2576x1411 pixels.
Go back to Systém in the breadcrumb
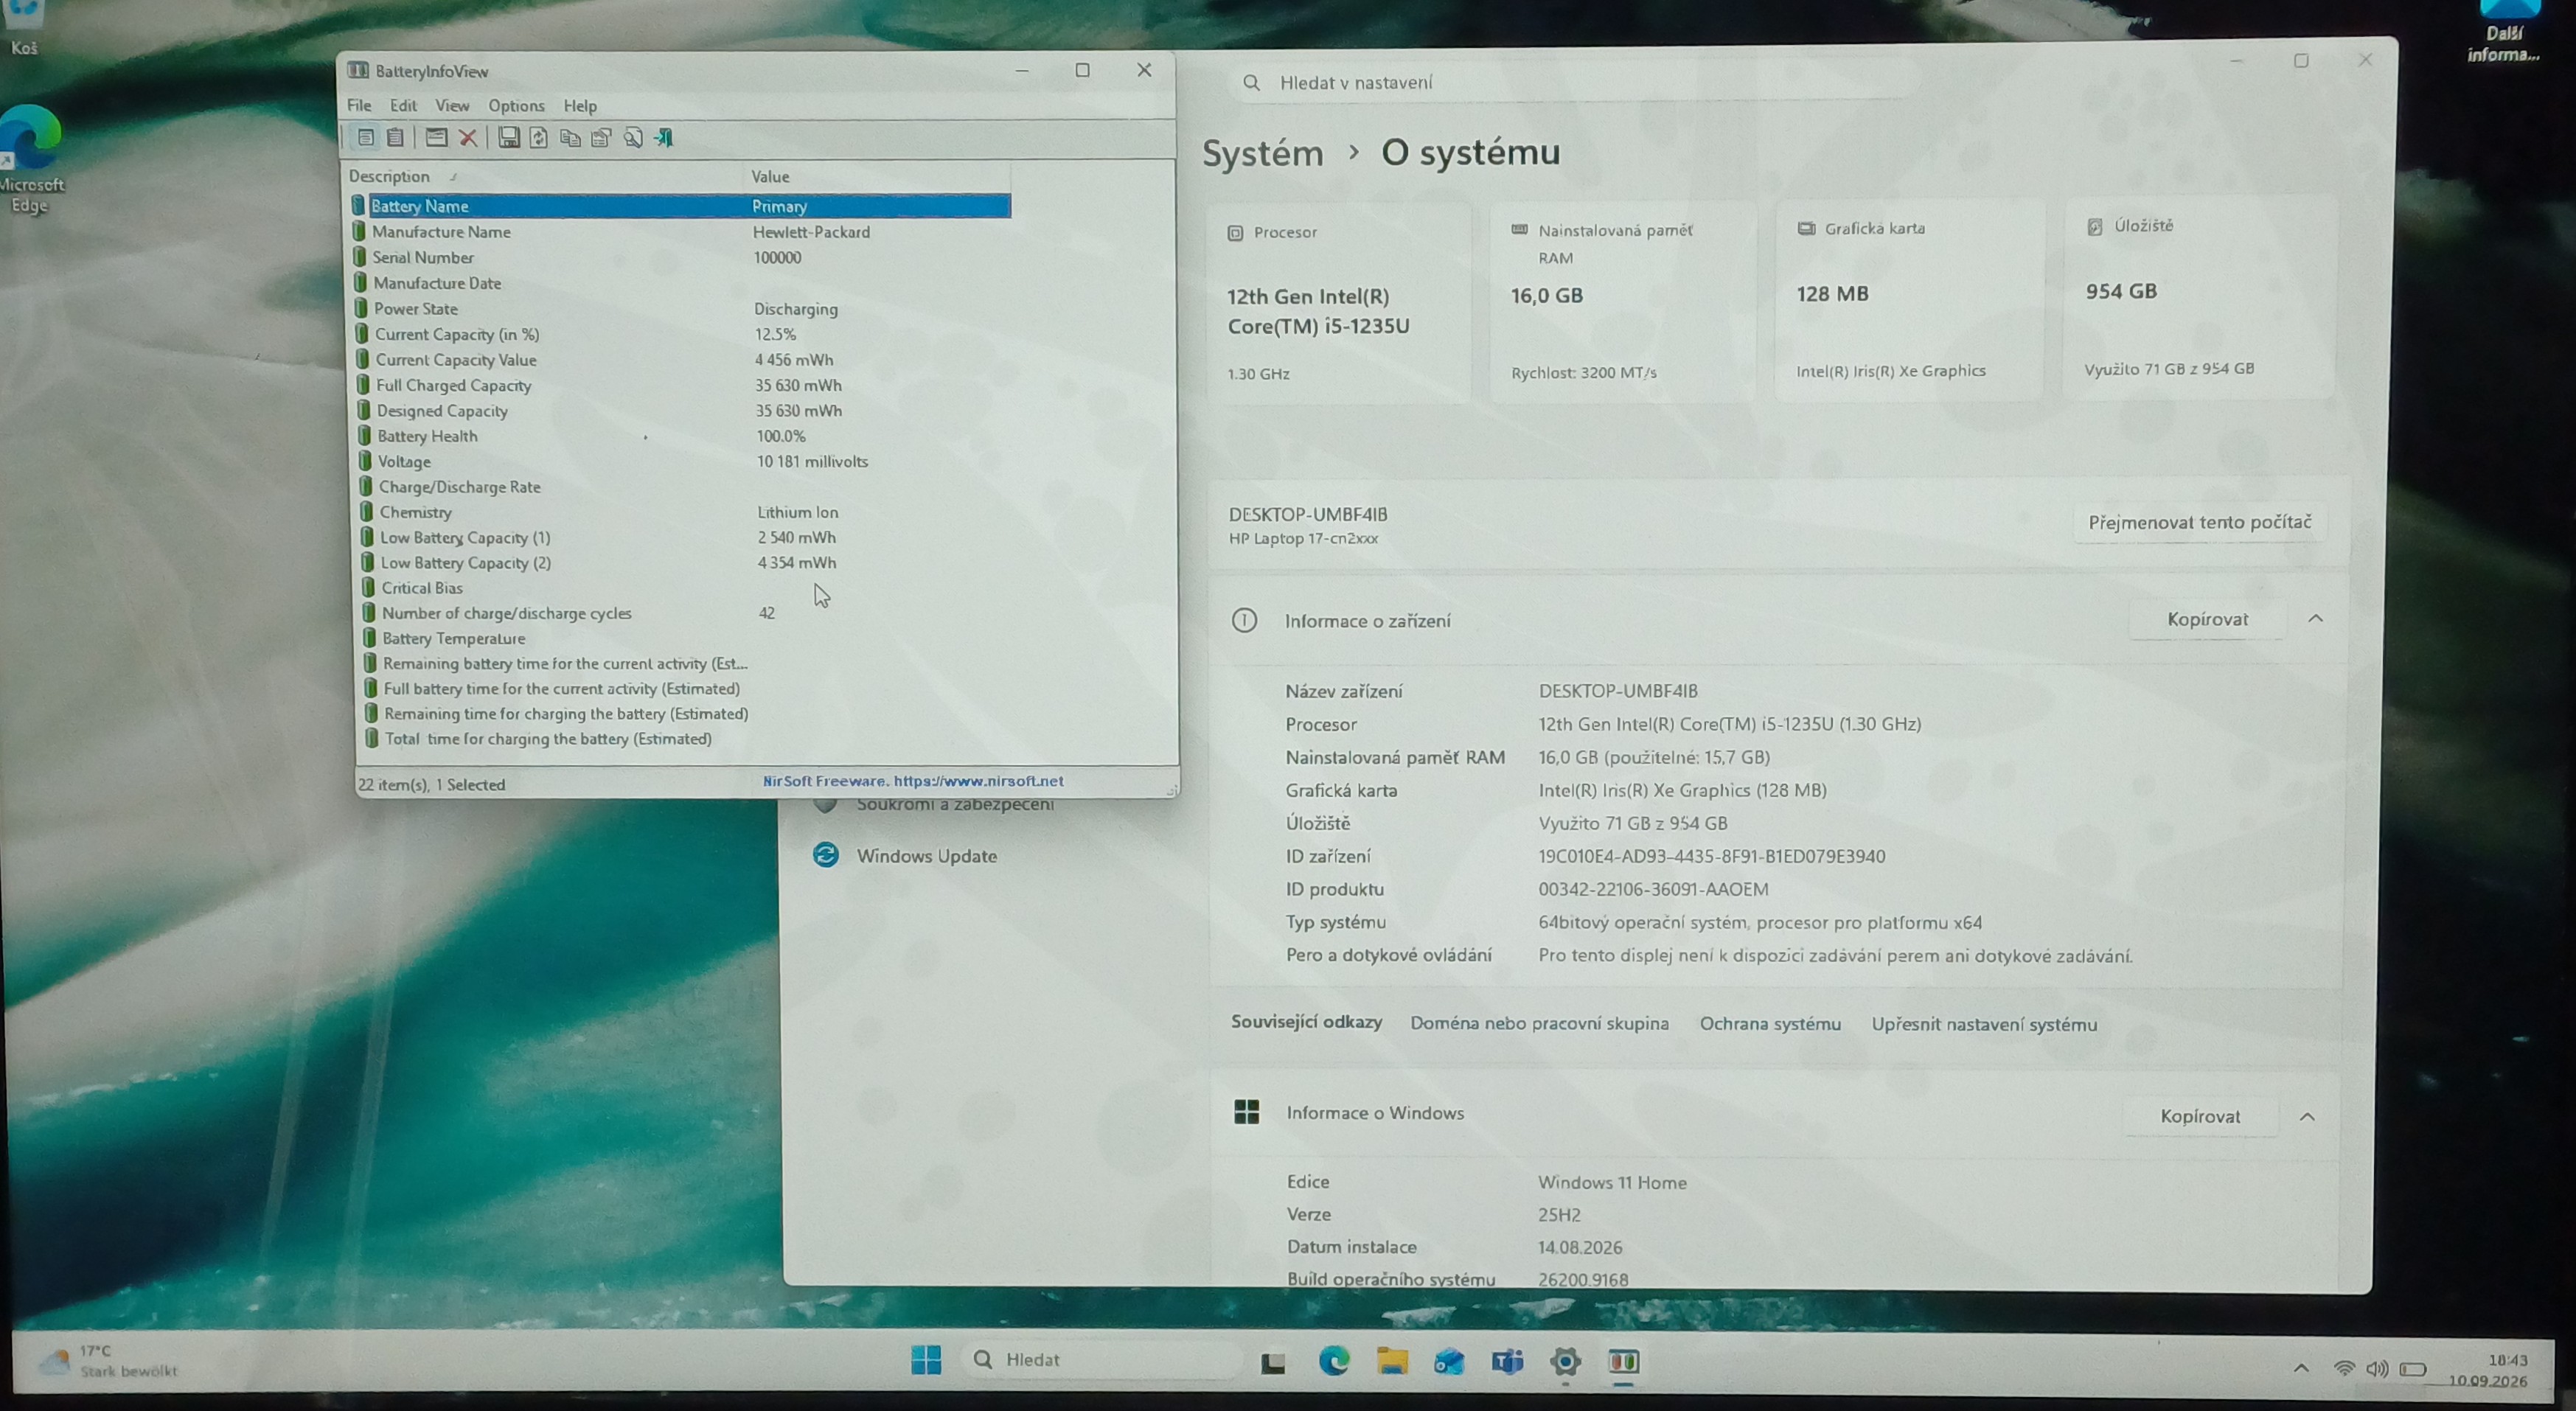[x=1262, y=153]
